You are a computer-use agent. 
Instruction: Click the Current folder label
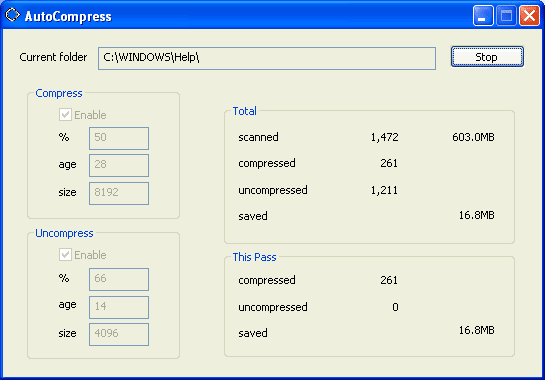tap(53, 57)
